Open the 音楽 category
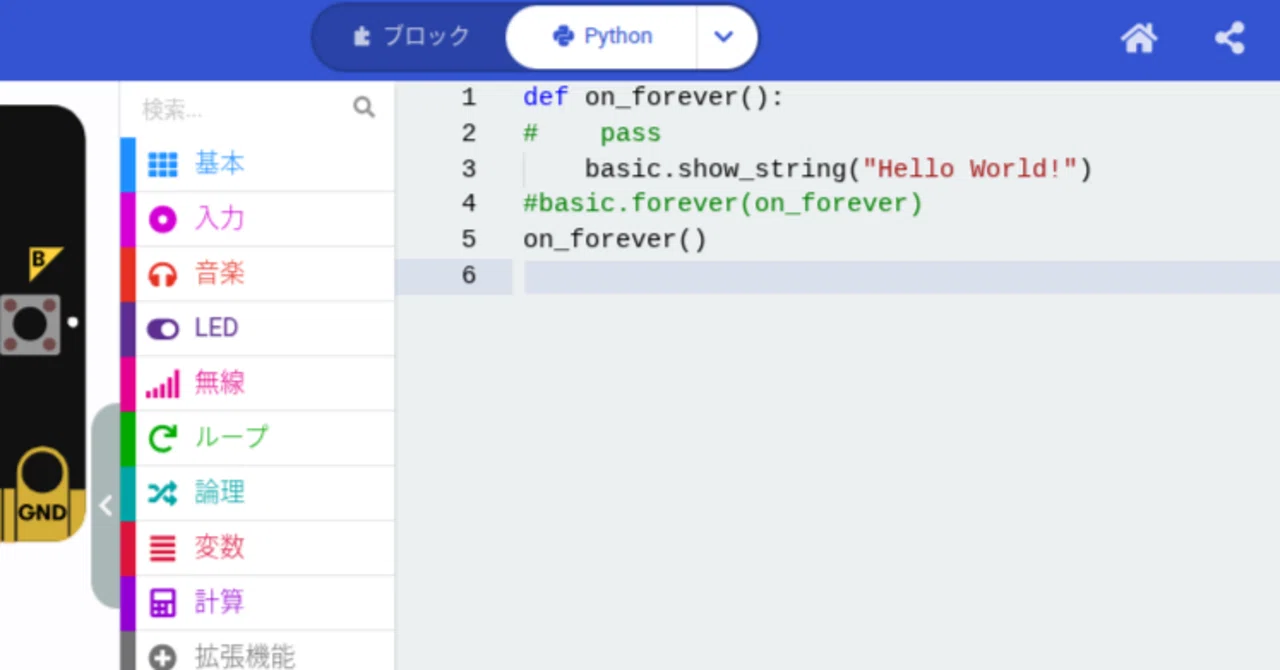The width and height of the screenshot is (1280, 670). pos(258,274)
